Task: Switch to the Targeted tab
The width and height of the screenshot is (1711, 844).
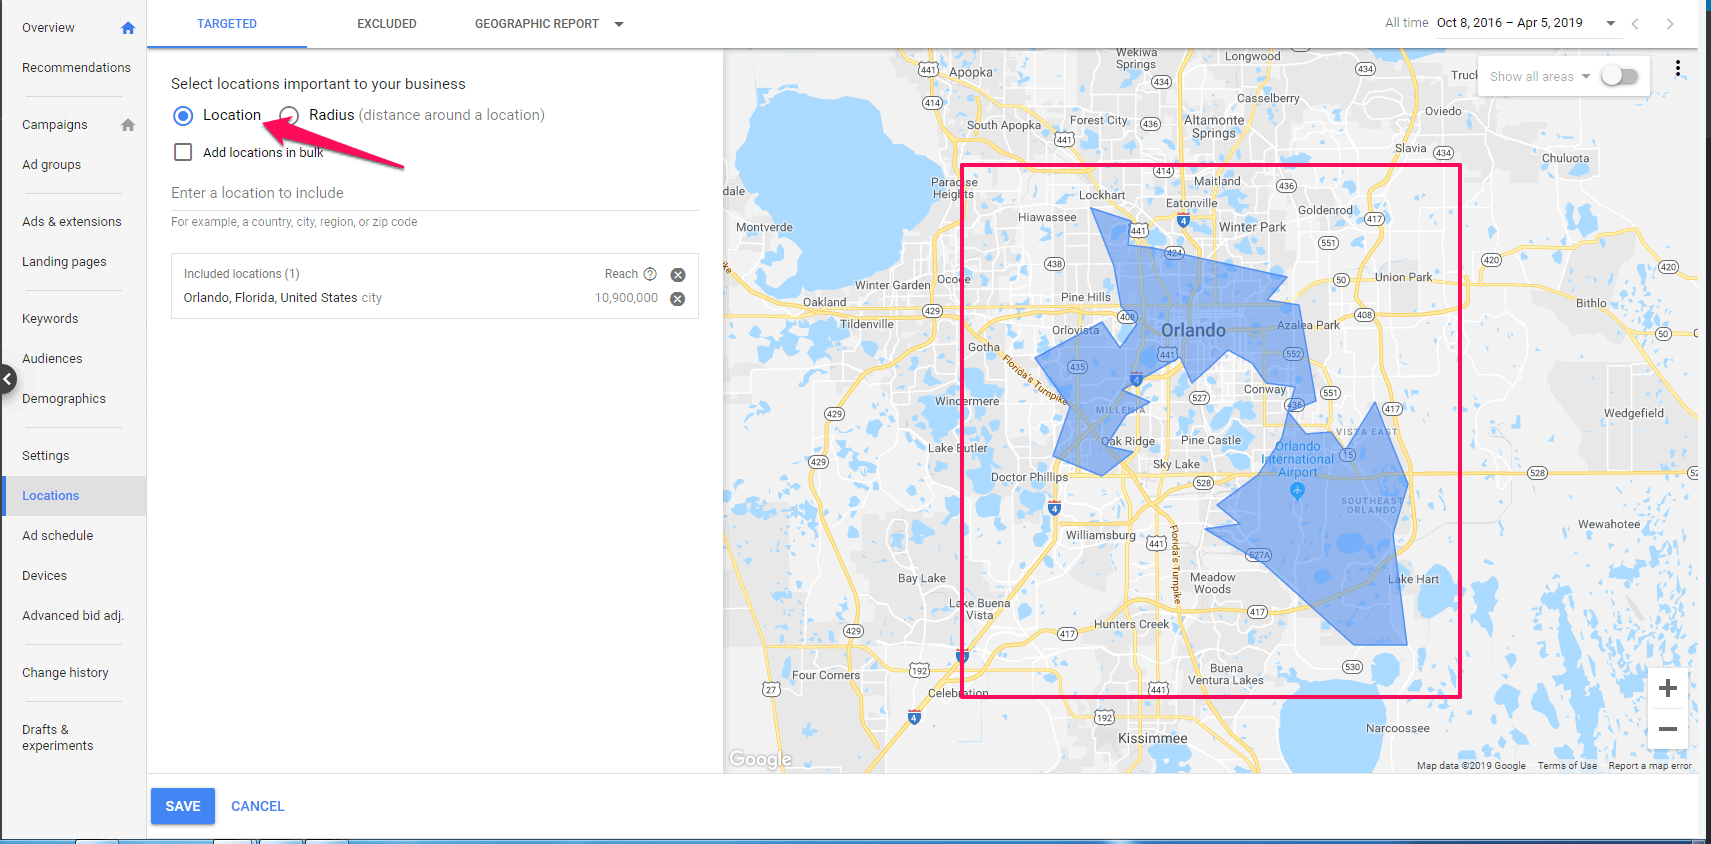Action: click(x=227, y=24)
